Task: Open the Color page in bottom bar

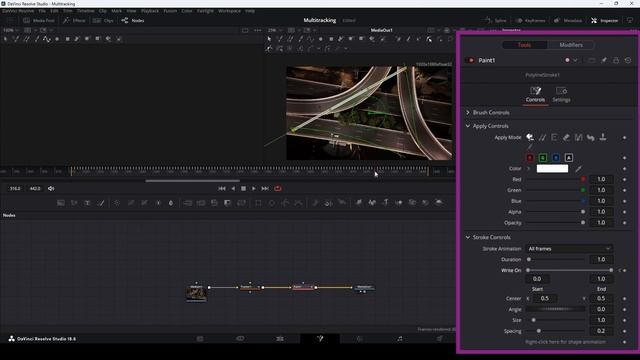Action: 360,338
